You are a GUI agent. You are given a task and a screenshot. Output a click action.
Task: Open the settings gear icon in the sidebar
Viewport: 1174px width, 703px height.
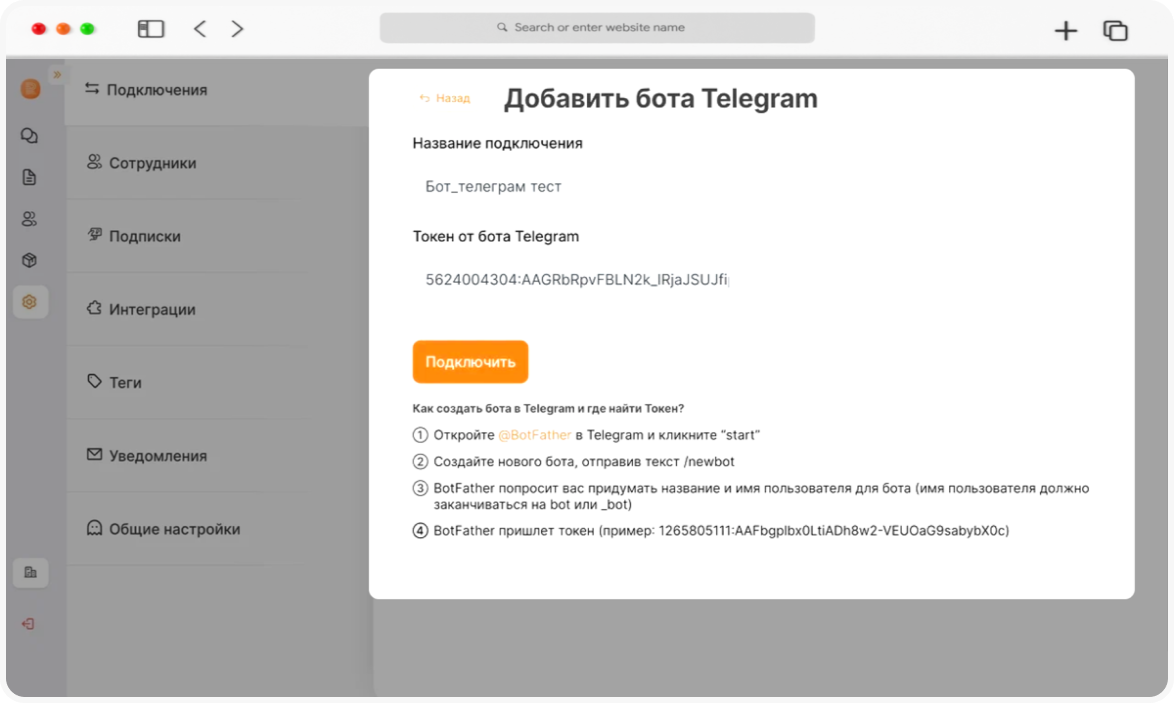click(30, 302)
